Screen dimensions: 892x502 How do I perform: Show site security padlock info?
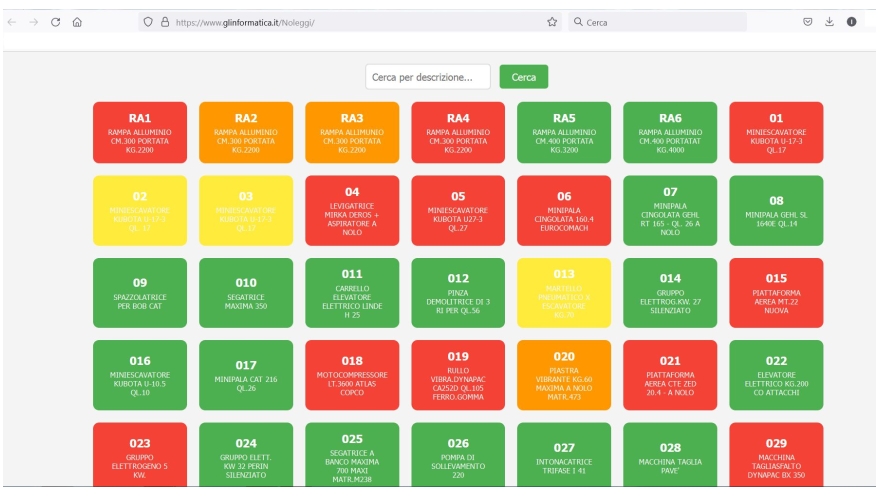pos(164,22)
